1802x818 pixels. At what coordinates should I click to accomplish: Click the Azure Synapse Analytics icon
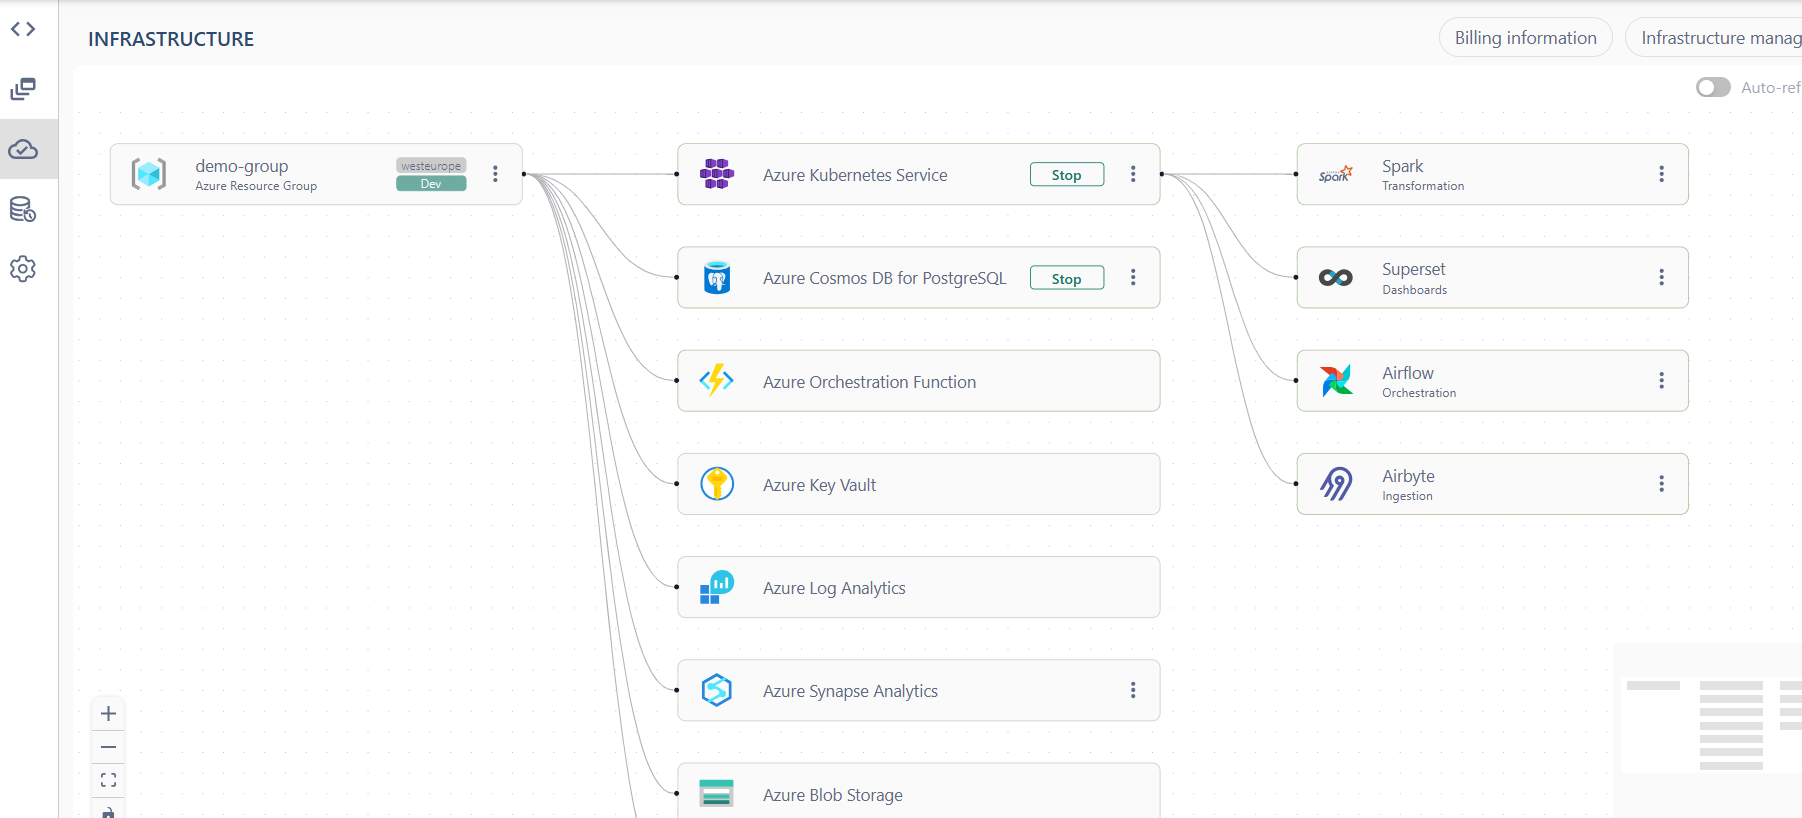click(717, 690)
